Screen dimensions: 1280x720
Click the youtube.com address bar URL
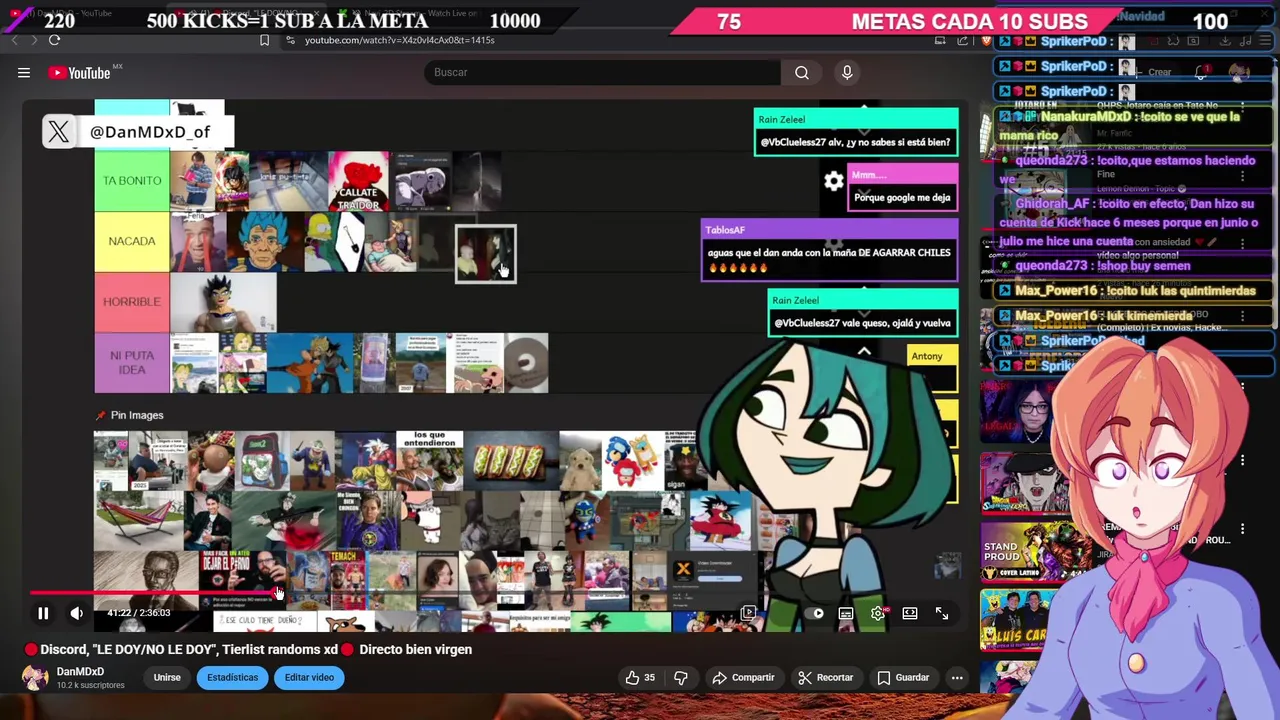pos(399,40)
